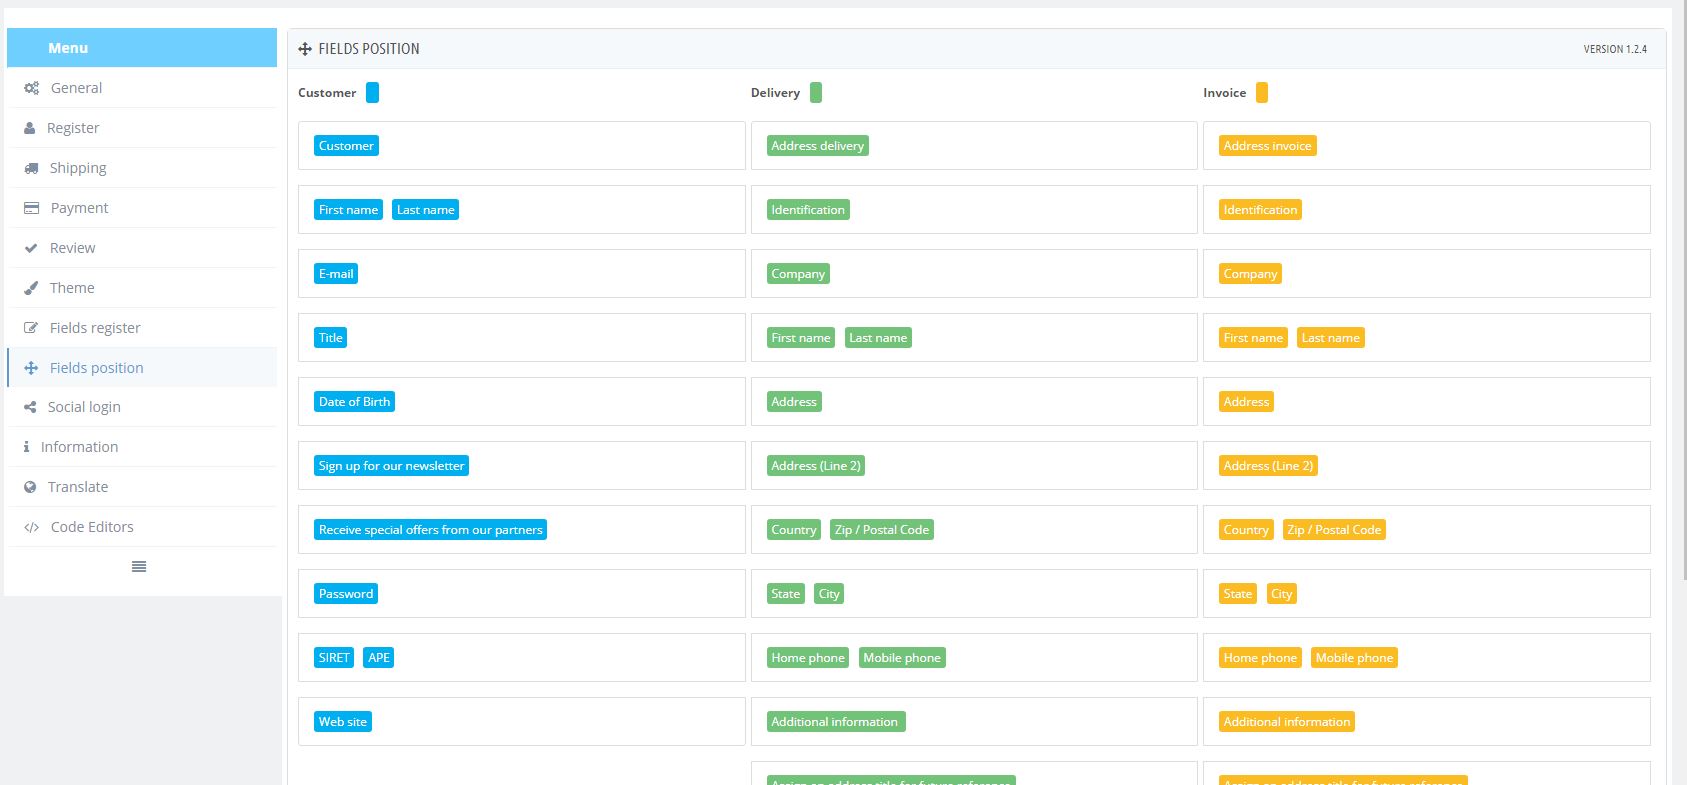Click the Theme paintbrush icon

coord(31,288)
